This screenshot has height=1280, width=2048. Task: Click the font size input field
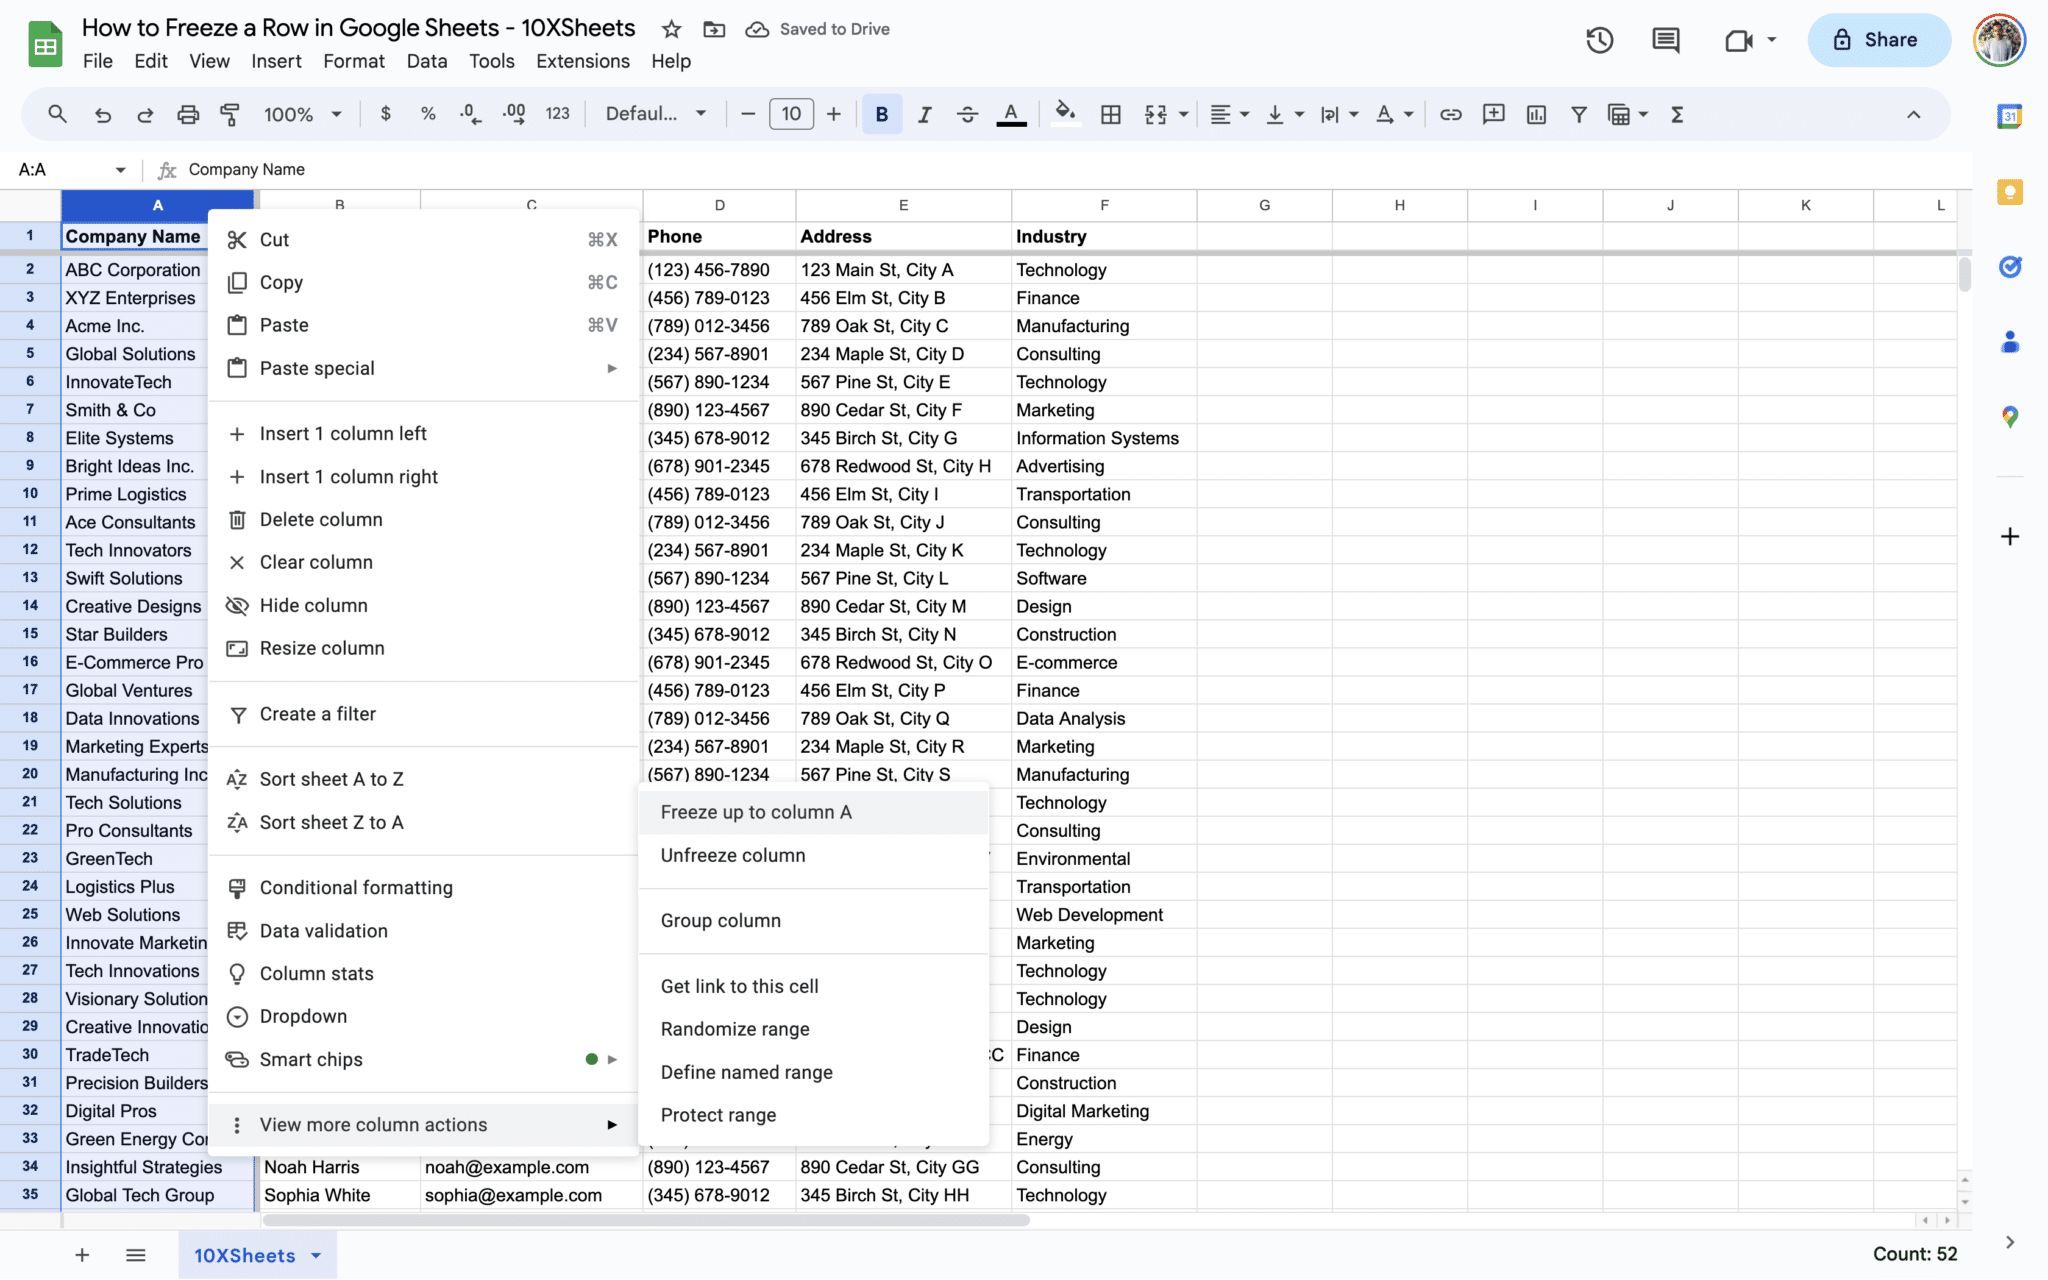point(791,115)
